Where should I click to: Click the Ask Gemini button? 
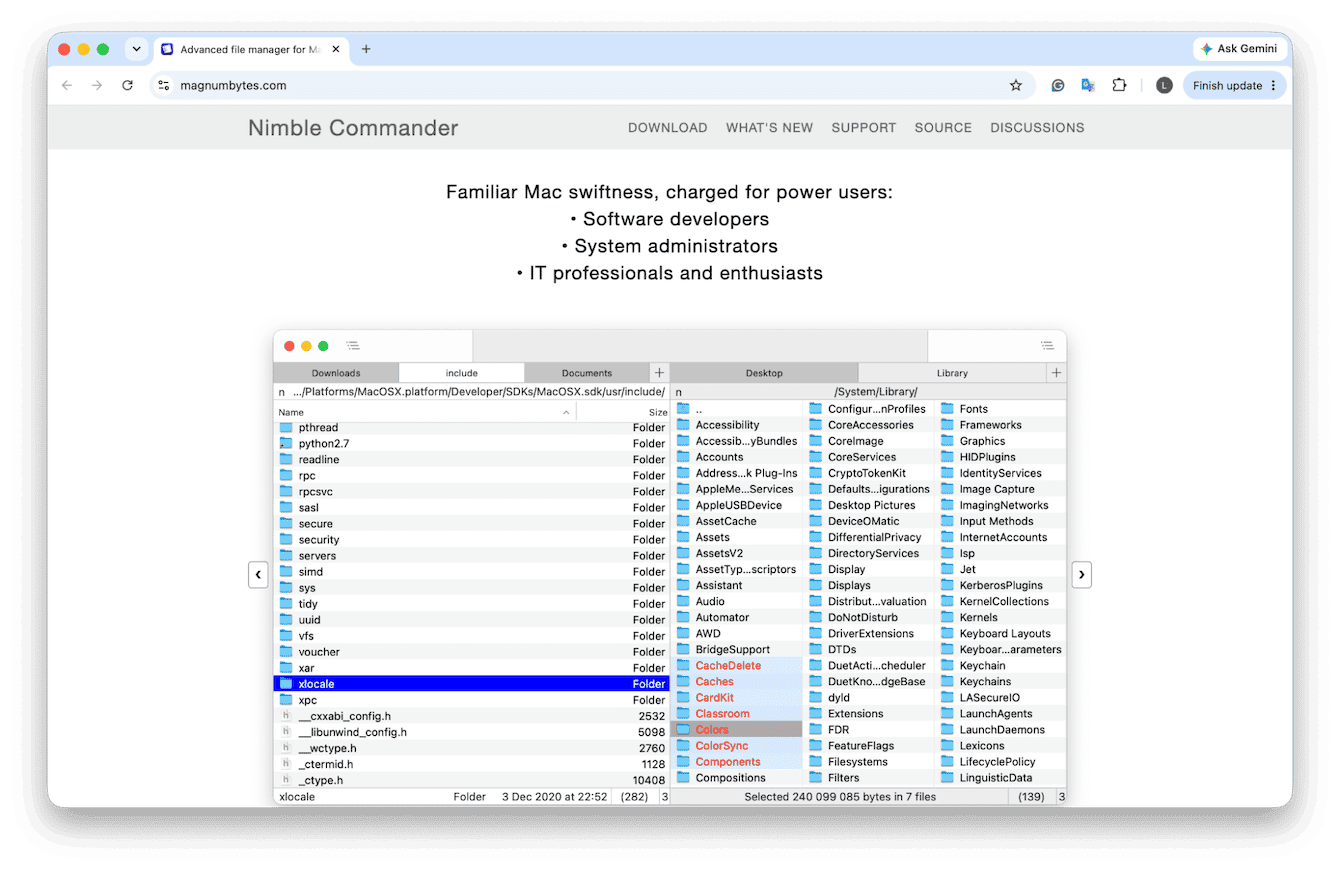tap(1238, 49)
